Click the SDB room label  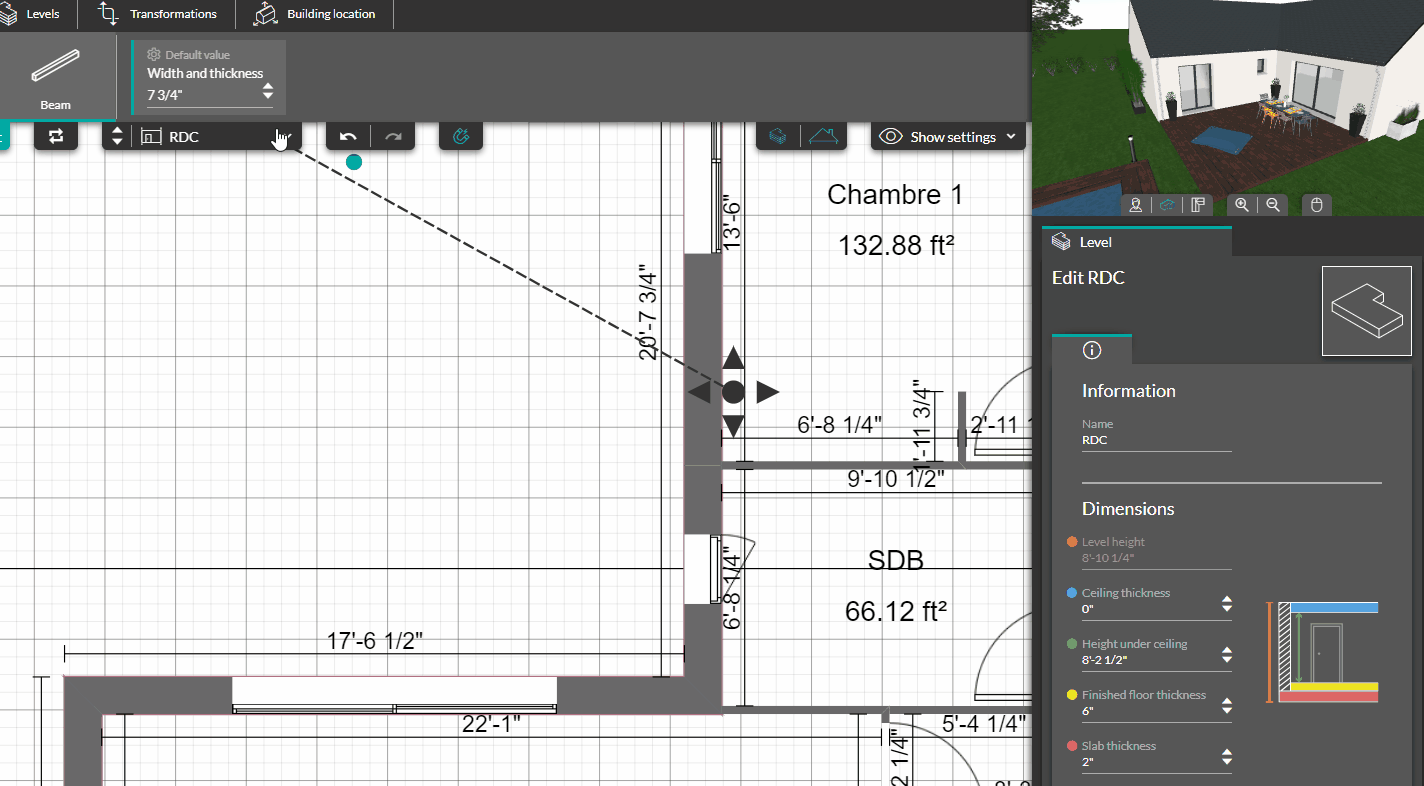896,560
